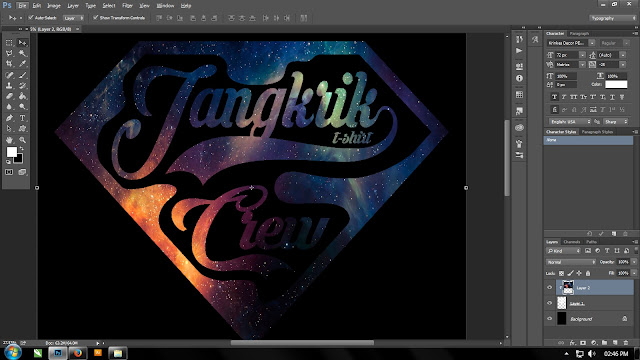Toggle Faux Italic in Character panel
The height and width of the screenshot is (360, 640).
564,97
